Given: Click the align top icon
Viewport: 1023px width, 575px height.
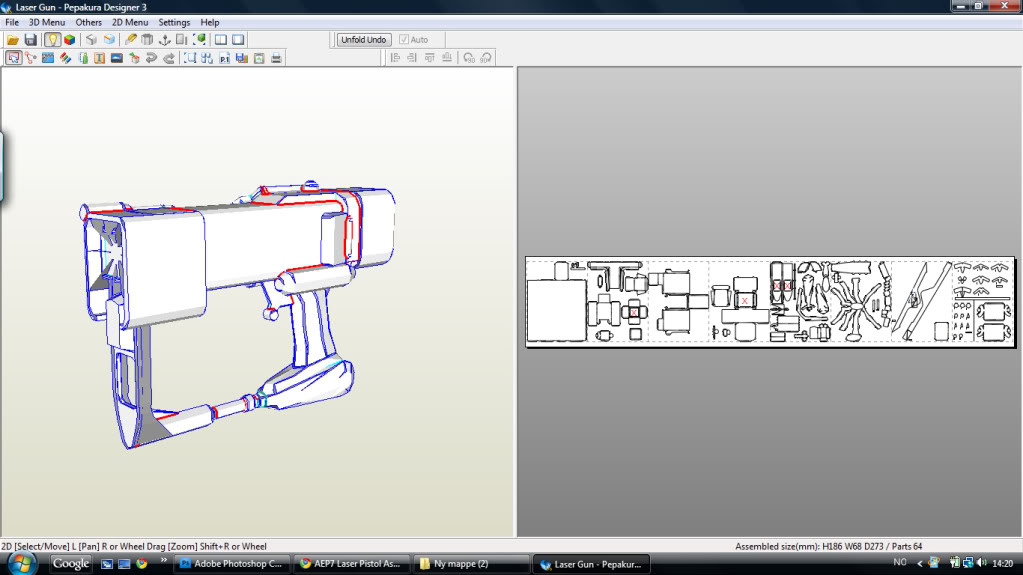Looking at the screenshot, I should coord(429,58).
